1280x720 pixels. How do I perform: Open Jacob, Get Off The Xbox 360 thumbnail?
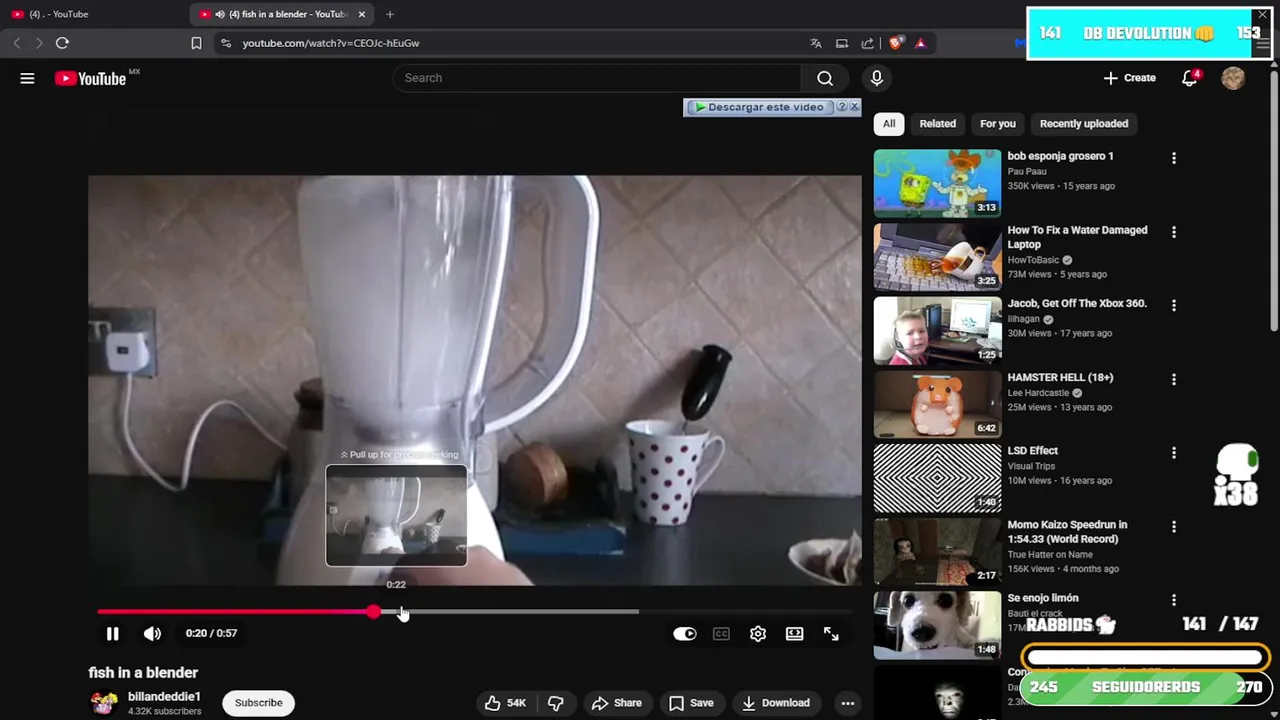[x=937, y=330]
